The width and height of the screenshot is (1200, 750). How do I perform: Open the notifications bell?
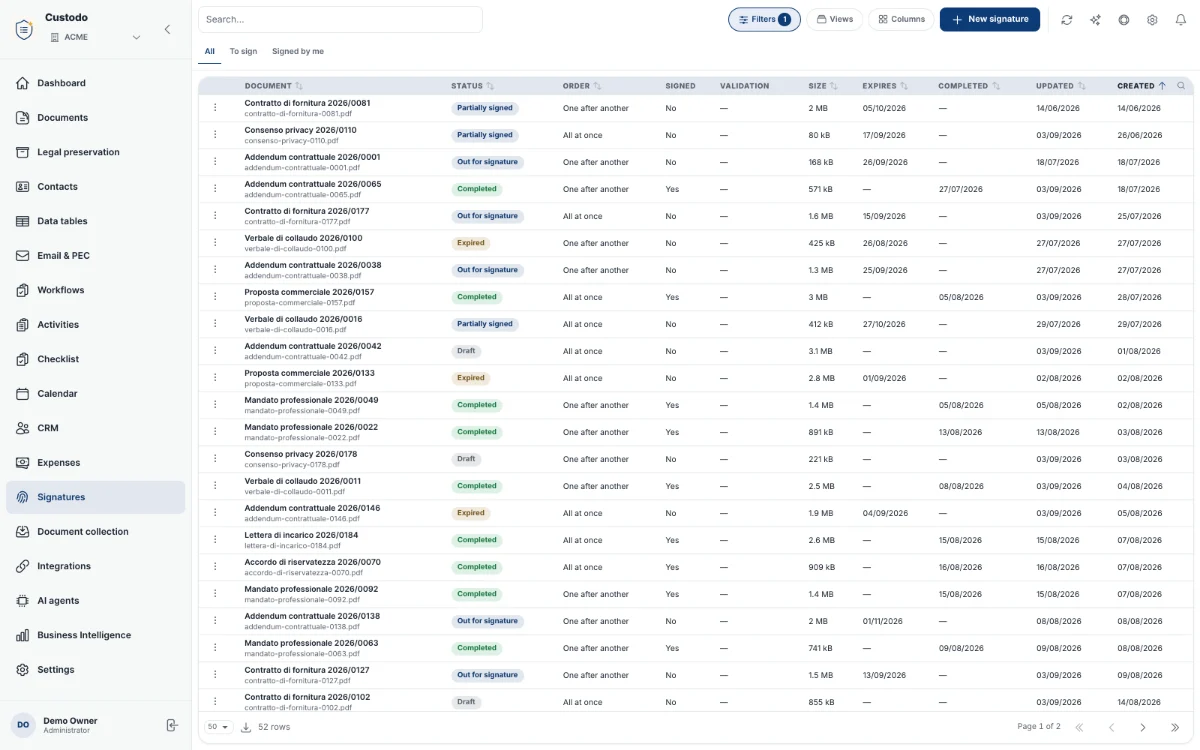click(1180, 20)
